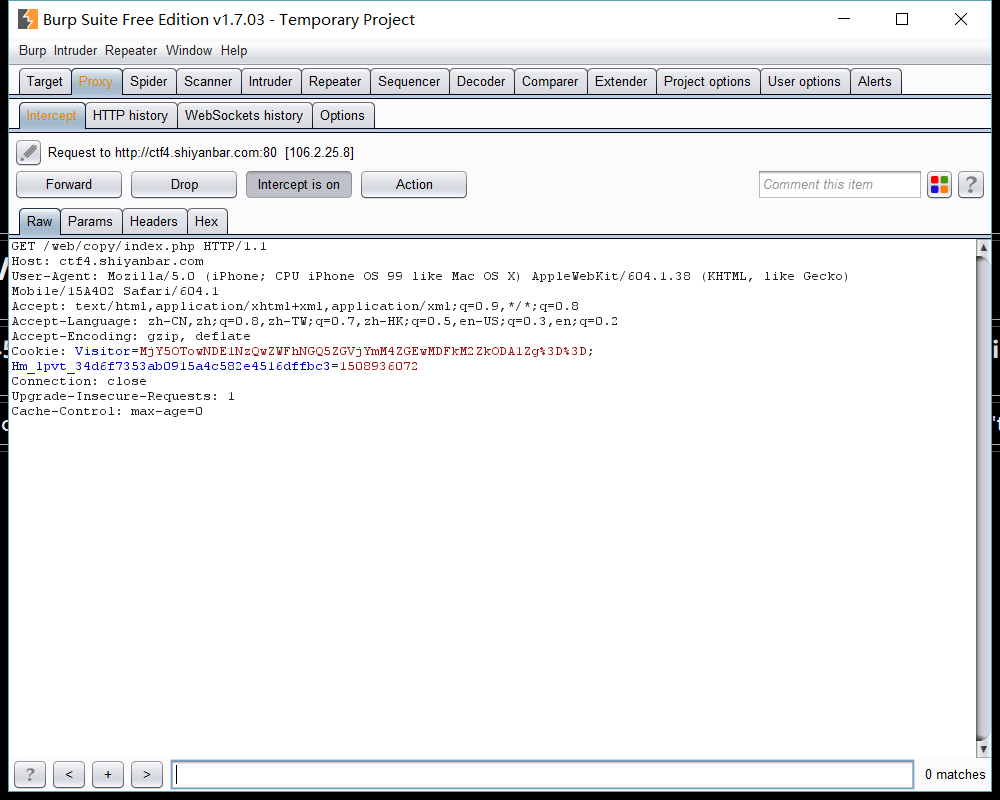Select the Raw message view tab
The width and height of the screenshot is (1000, 800).
coord(40,221)
